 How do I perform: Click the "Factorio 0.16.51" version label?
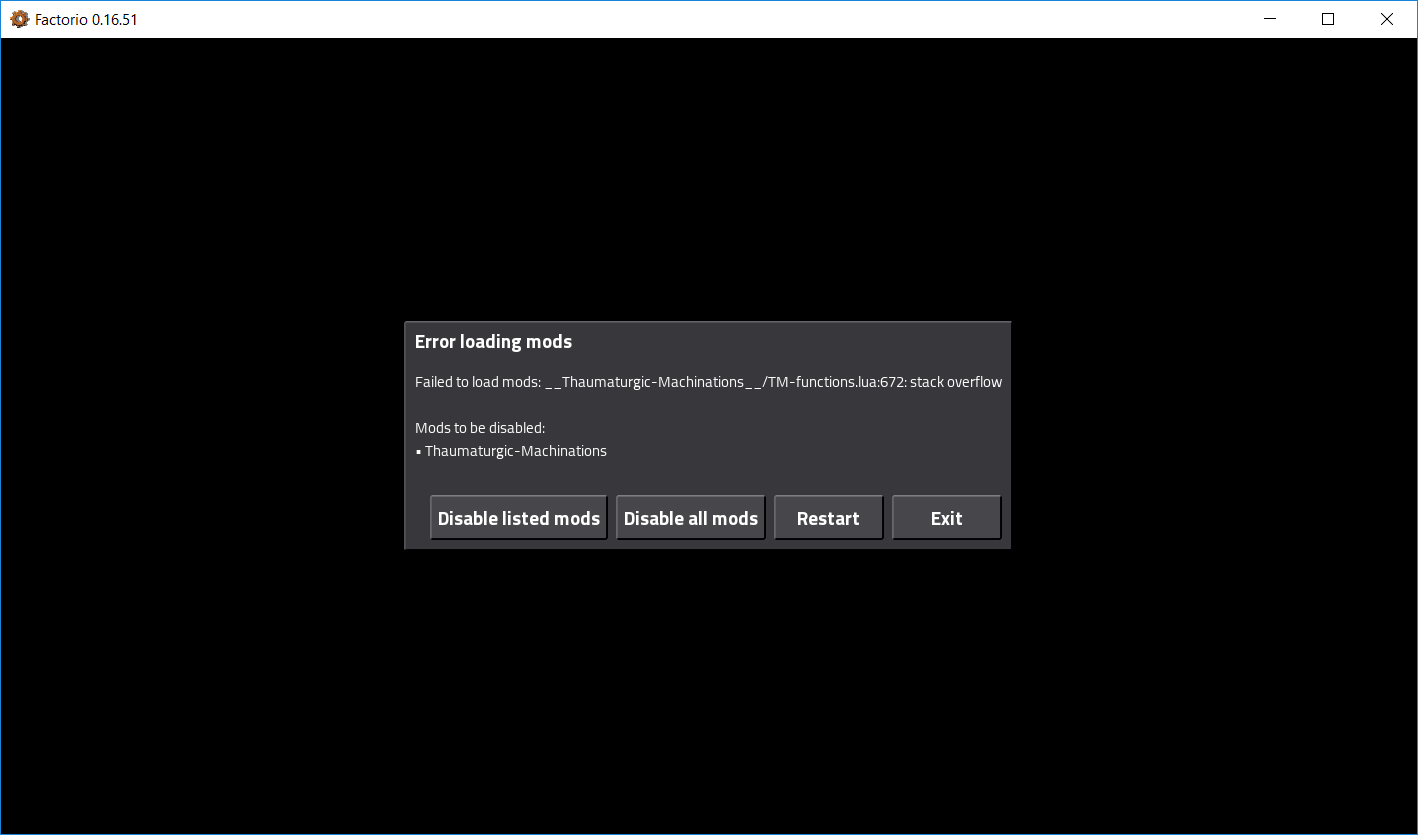point(87,19)
